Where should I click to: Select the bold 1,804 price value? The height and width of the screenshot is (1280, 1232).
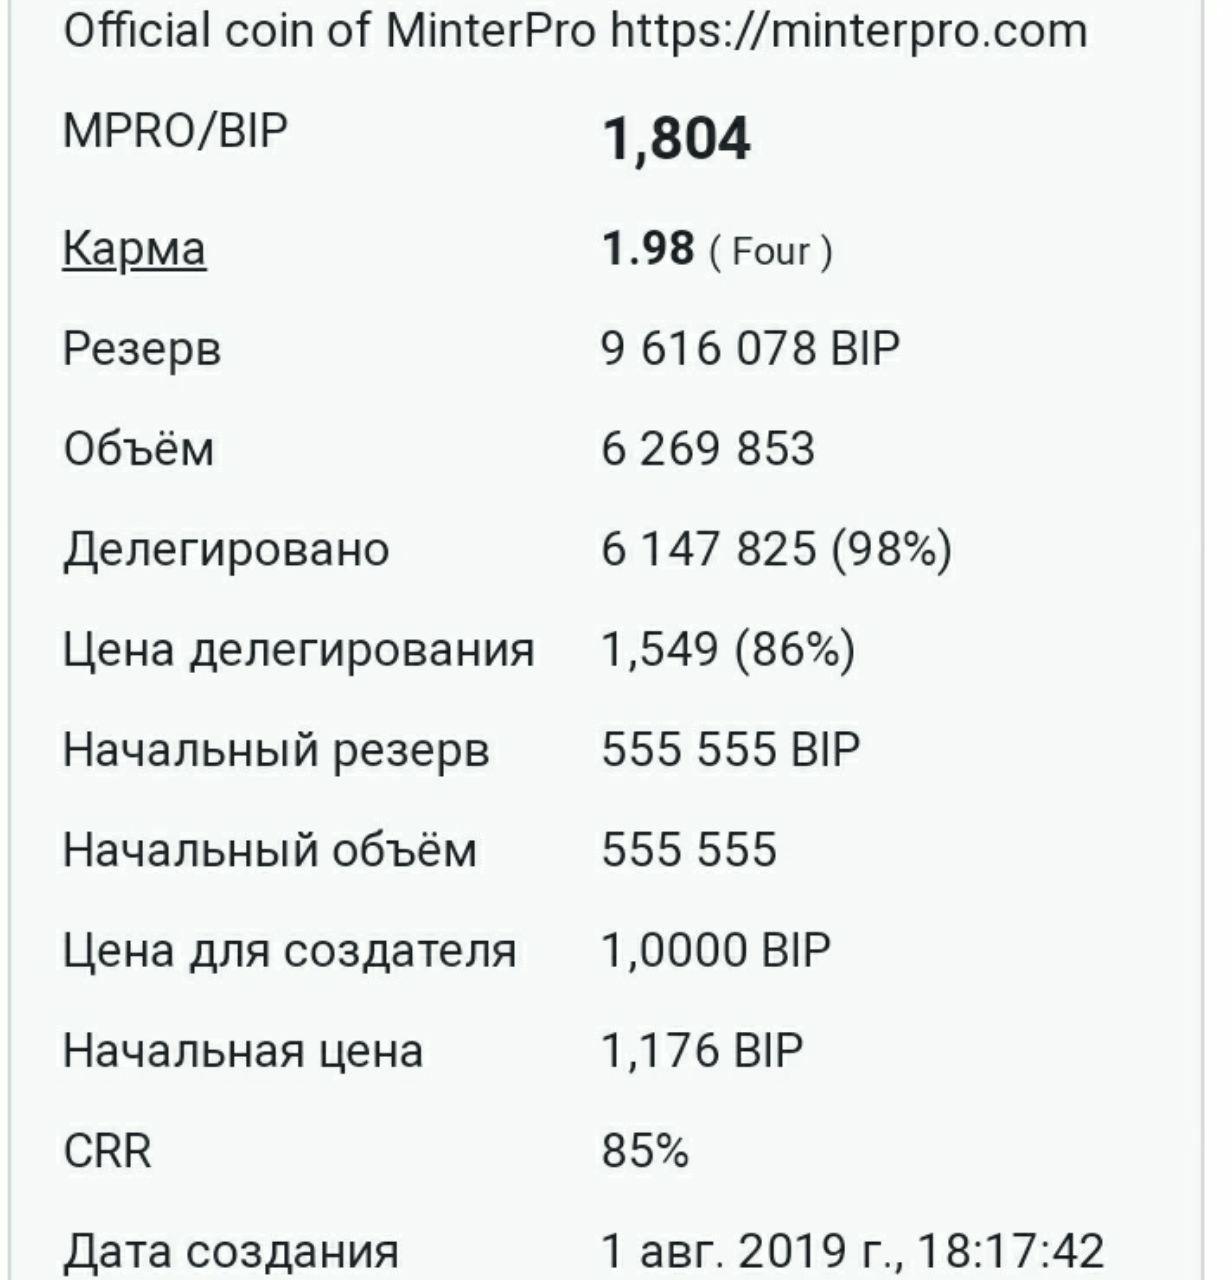click(676, 139)
